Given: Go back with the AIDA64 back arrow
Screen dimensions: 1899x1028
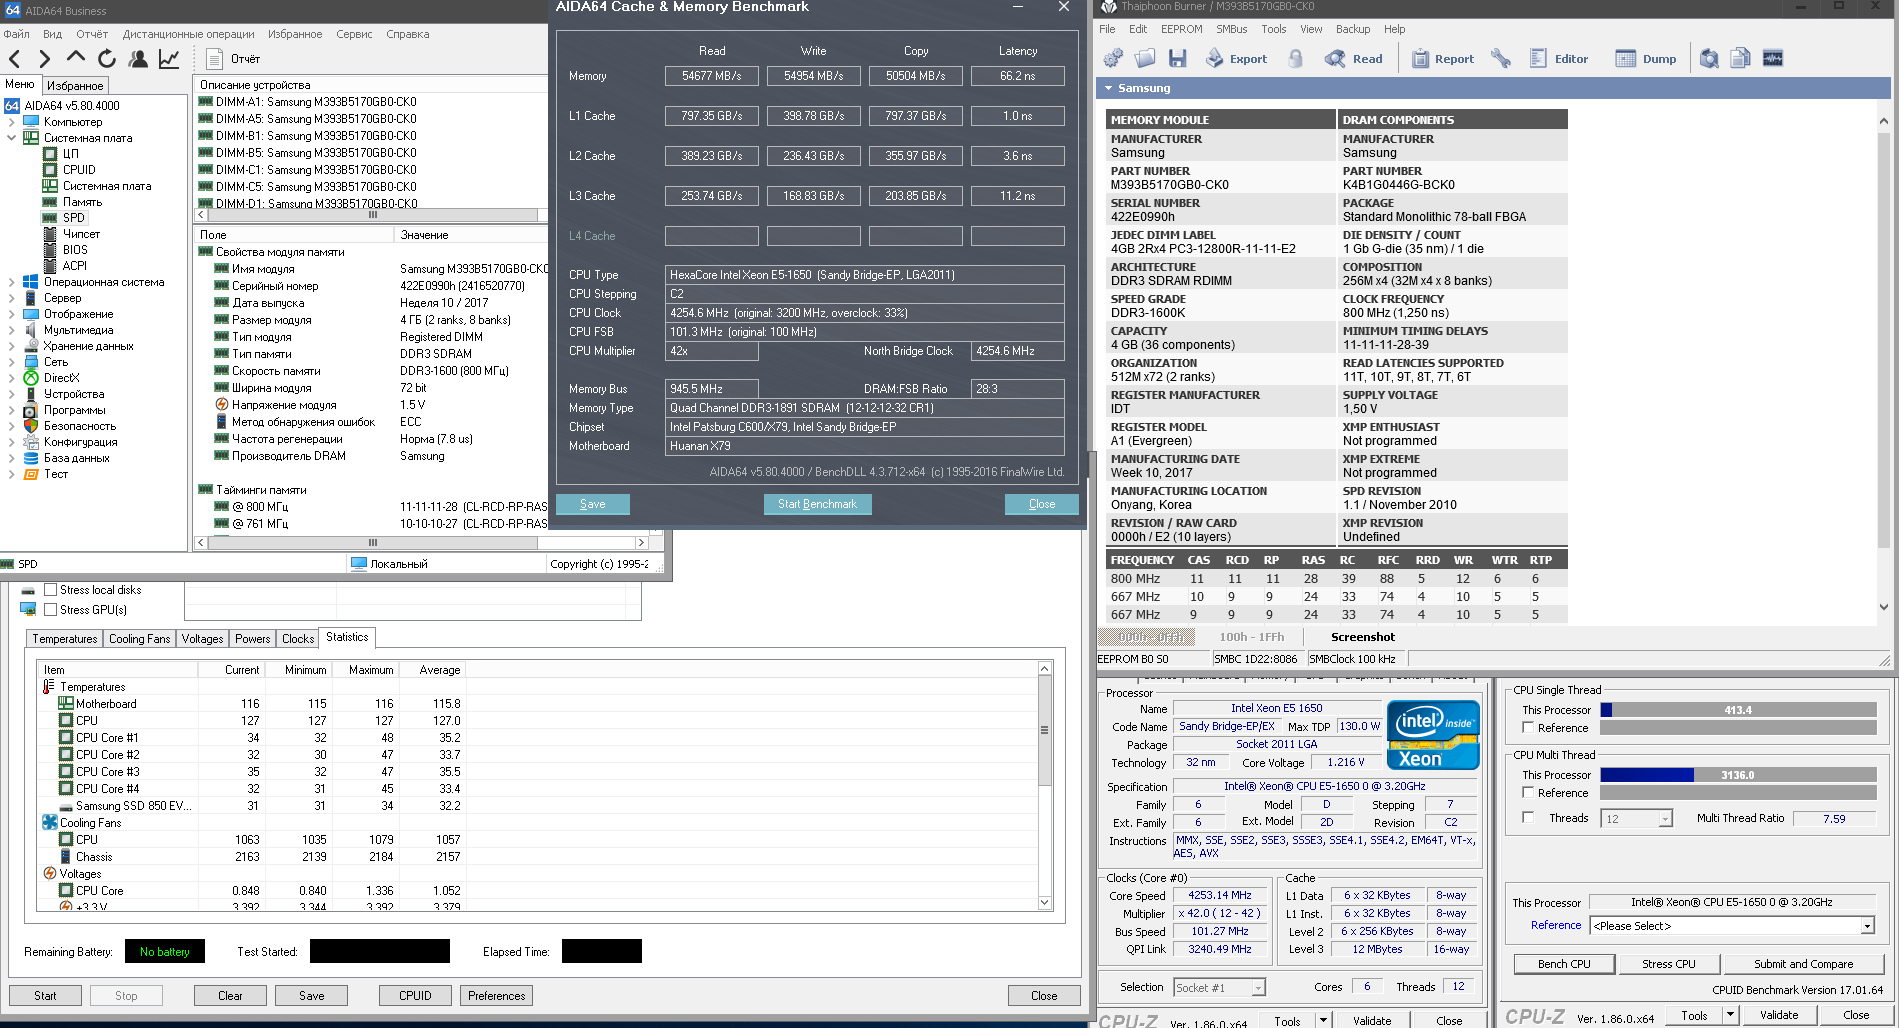Looking at the screenshot, I should click(15, 59).
